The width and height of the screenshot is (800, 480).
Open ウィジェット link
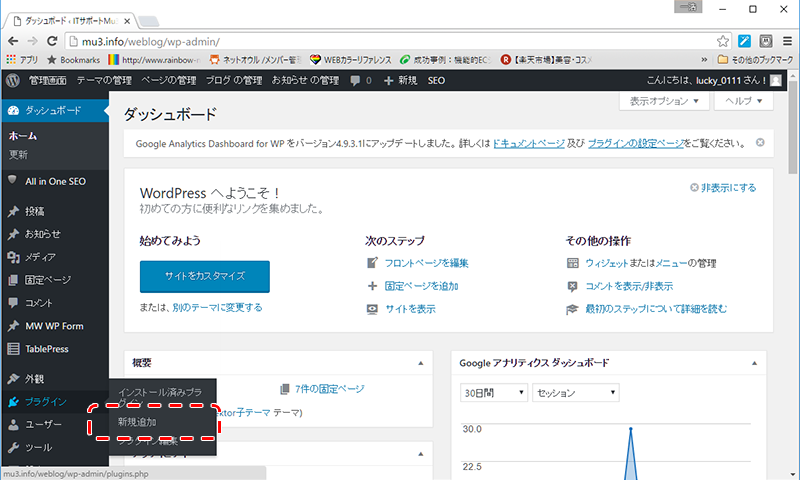(607, 263)
